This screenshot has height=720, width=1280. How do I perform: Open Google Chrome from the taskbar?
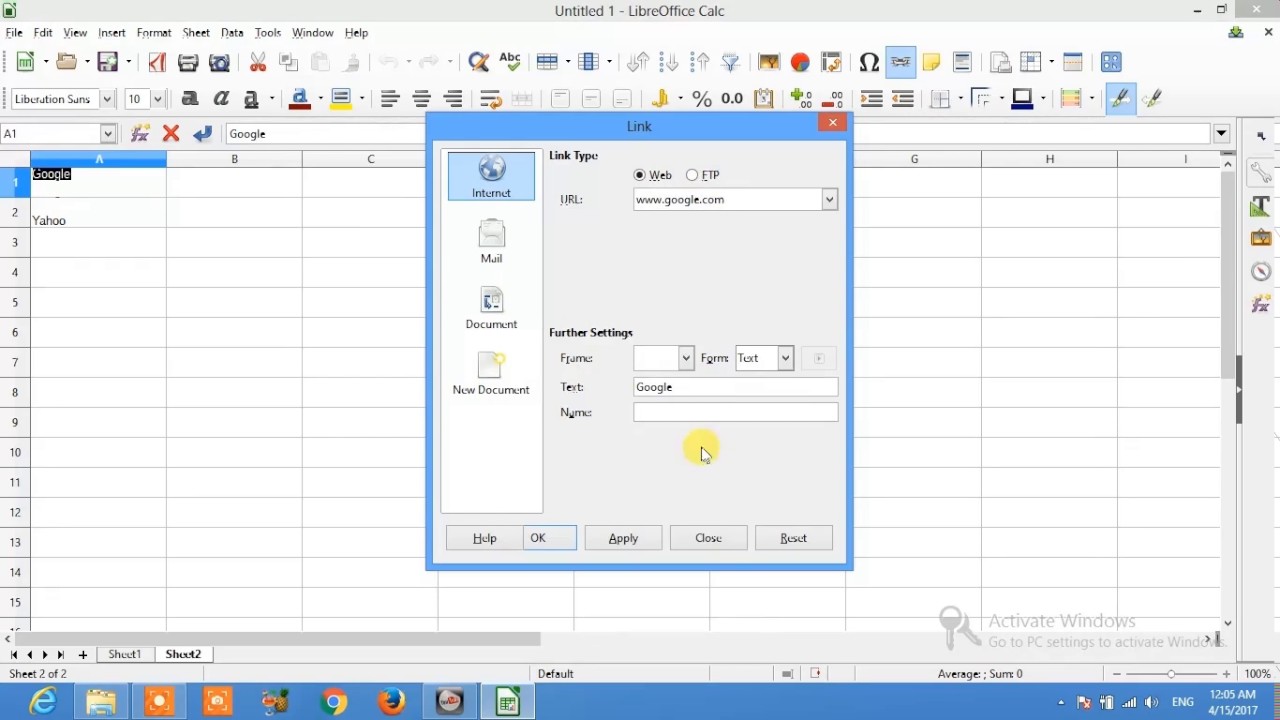pyautogui.click(x=334, y=701)
